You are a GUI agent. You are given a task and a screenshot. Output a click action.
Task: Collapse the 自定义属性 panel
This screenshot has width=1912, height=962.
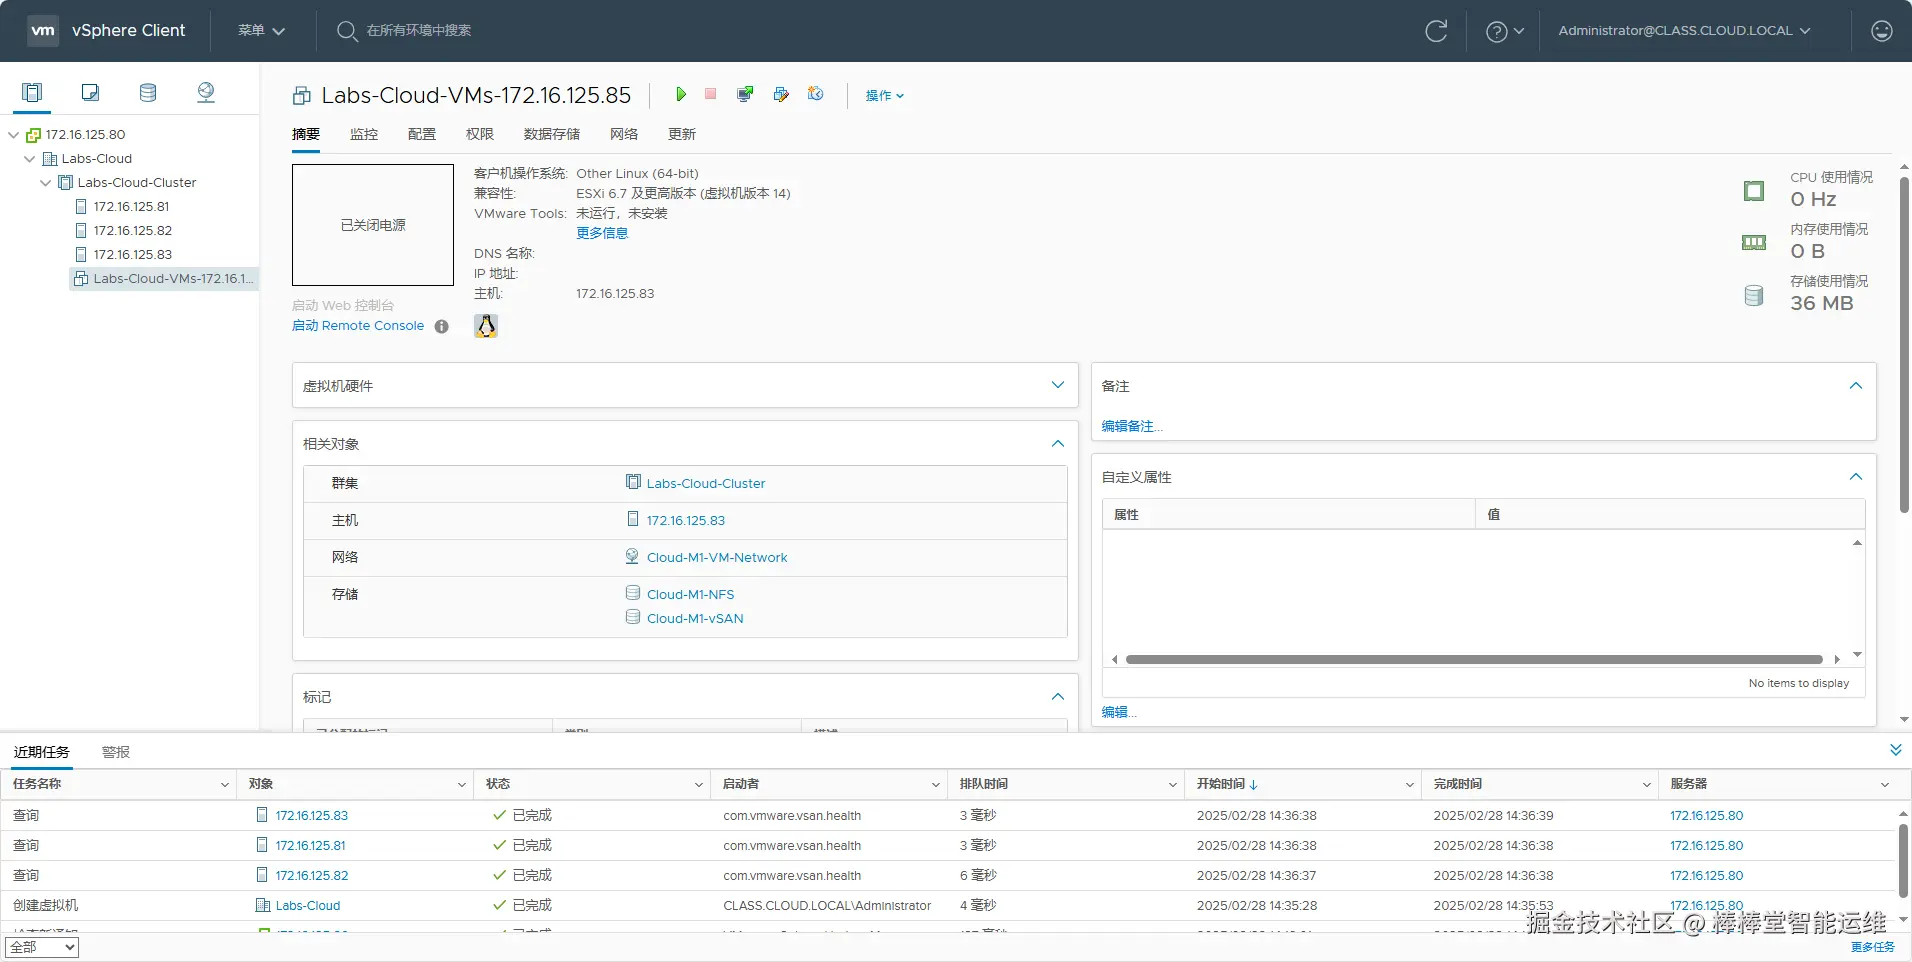tap(1856, 477)
